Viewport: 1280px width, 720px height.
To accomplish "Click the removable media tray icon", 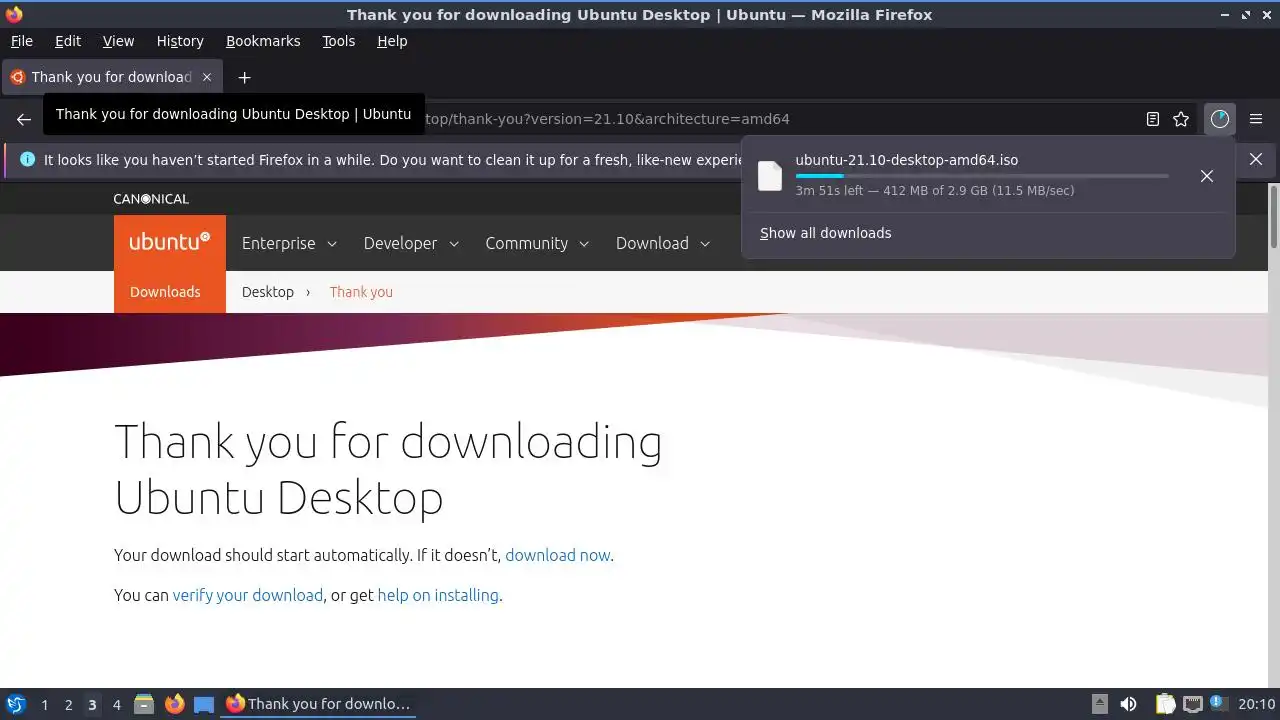I will tap(1099, 704).
